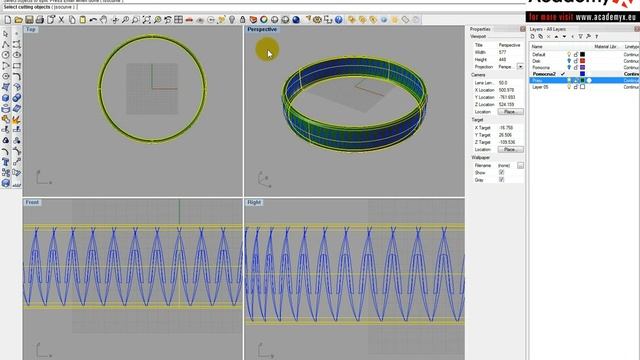Select the Text tool in left toolbar
The width and height of the screenshot is (640, 360).
[6, 162]
